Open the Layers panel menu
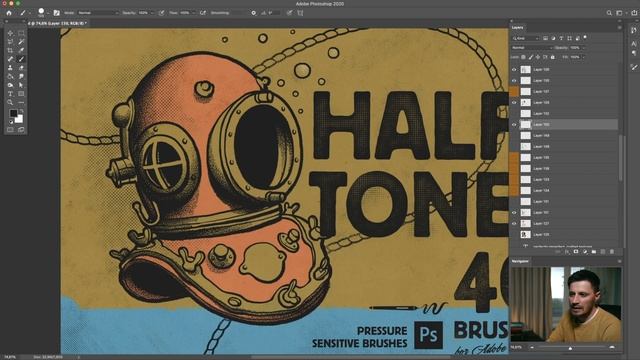 tap(620, 28)
